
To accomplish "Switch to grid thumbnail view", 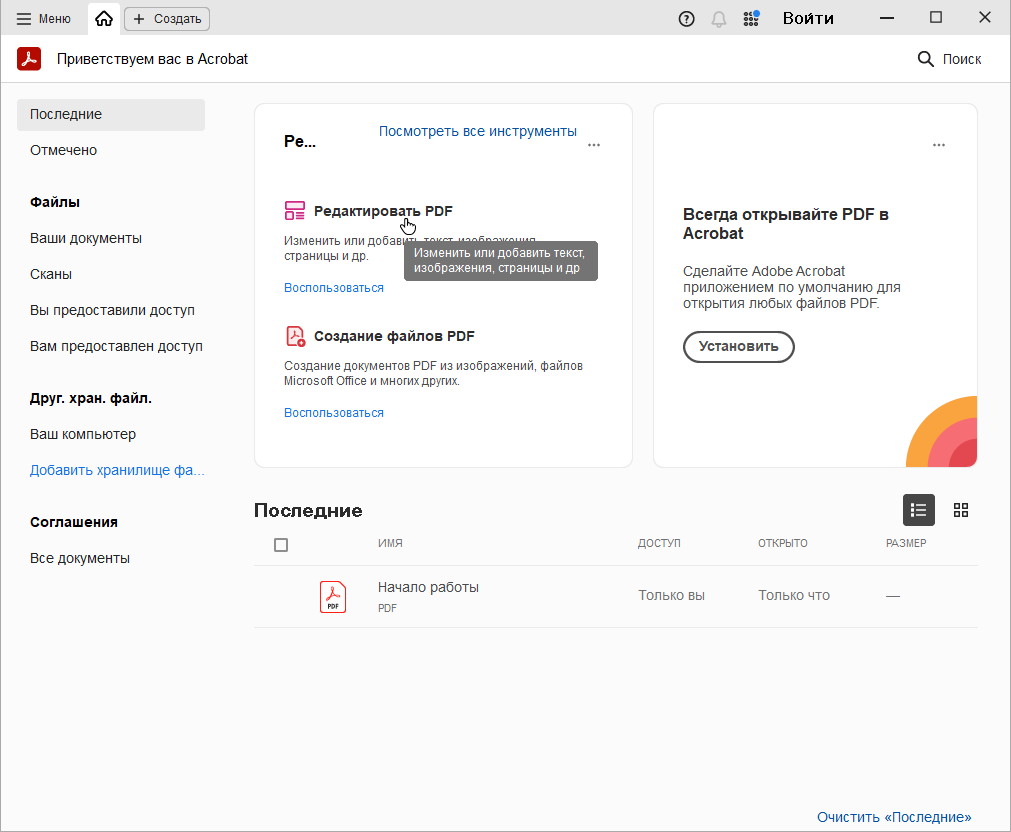I will coord(961,511).
